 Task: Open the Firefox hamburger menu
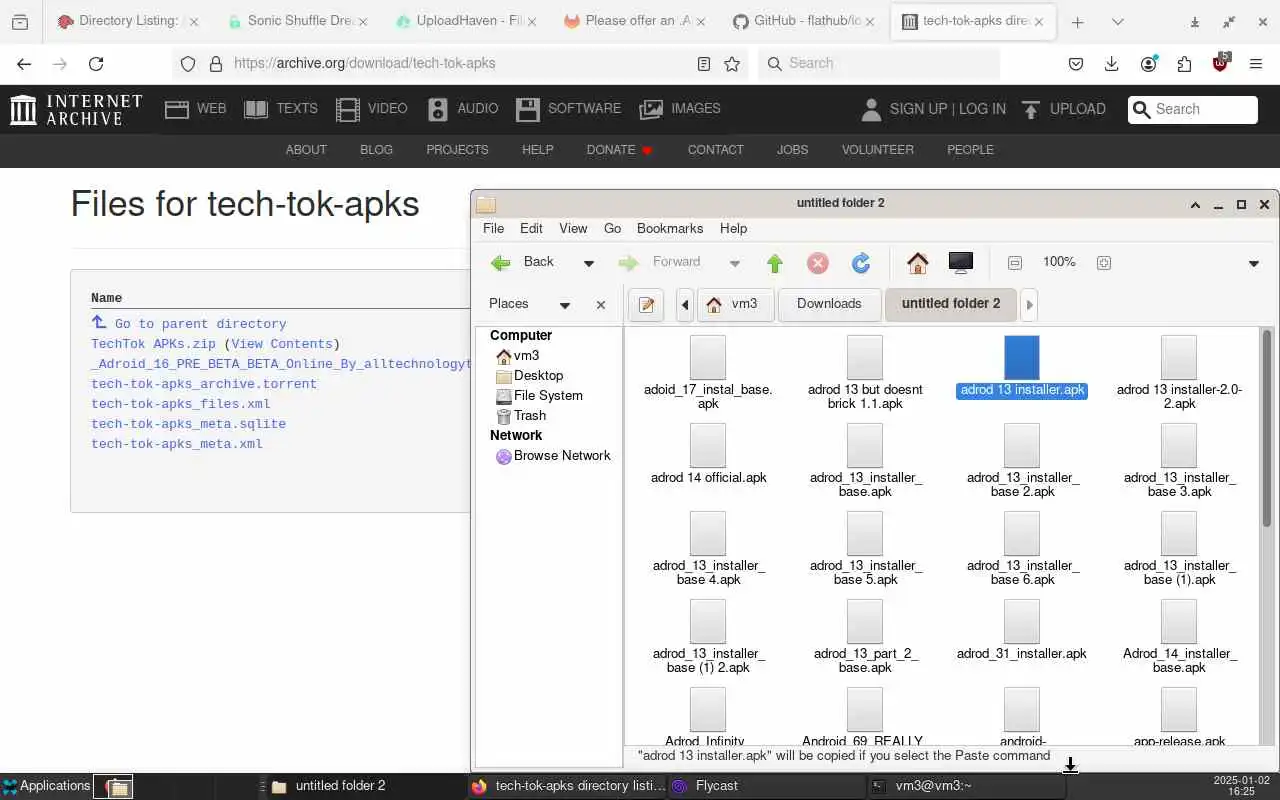(1256, 63)
